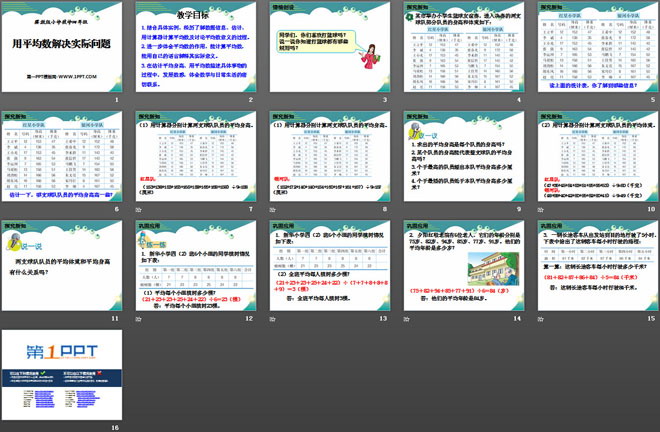Click slide number label 1
The image size is (660, 432).
click(x=117, y=100)
